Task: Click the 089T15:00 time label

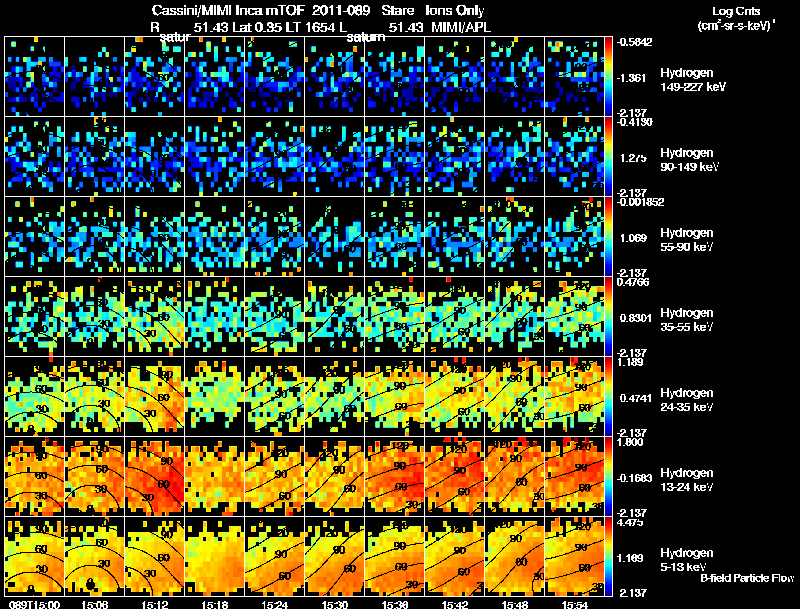Action: [x=34, y=604]
